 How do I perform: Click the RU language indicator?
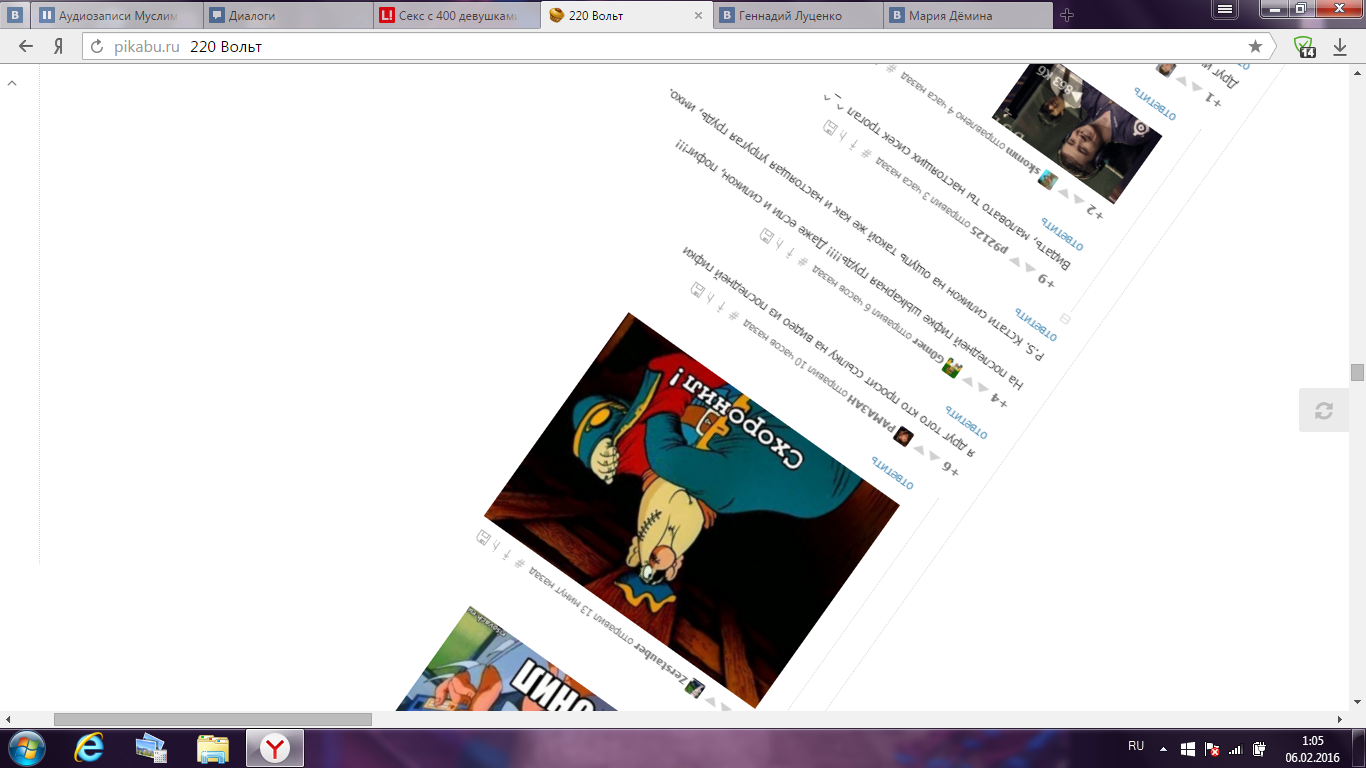1136,747
